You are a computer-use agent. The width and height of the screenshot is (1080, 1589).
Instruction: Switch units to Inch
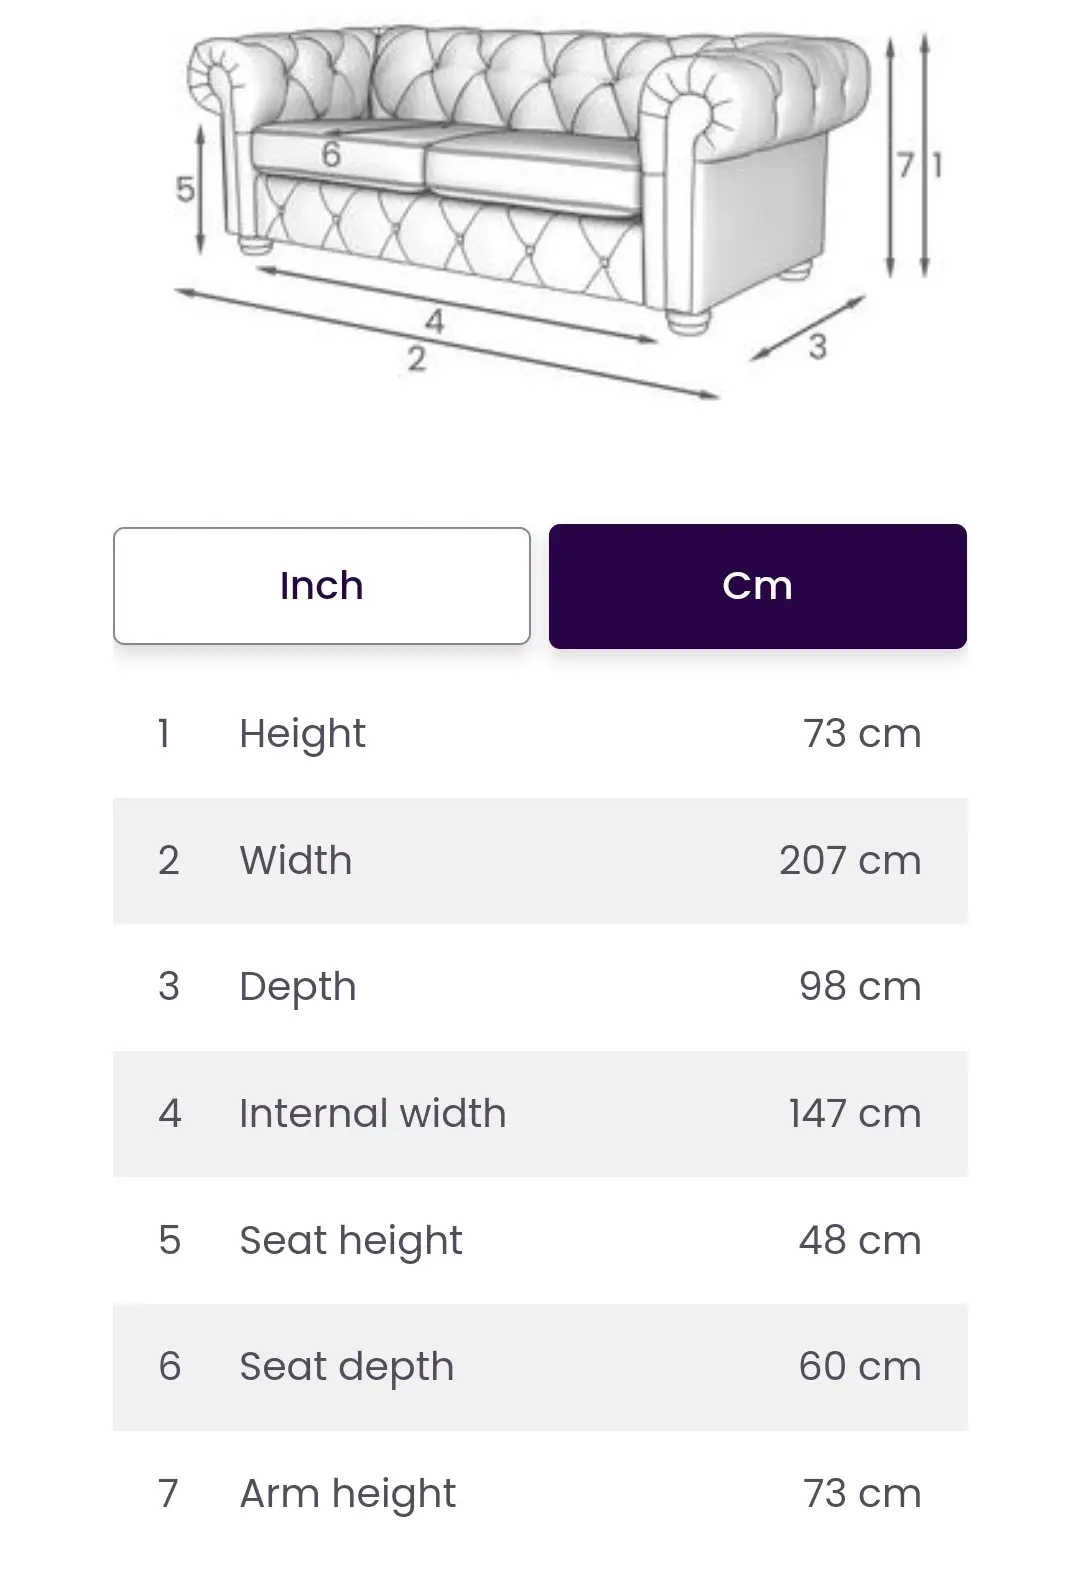[x=321, y=586]
